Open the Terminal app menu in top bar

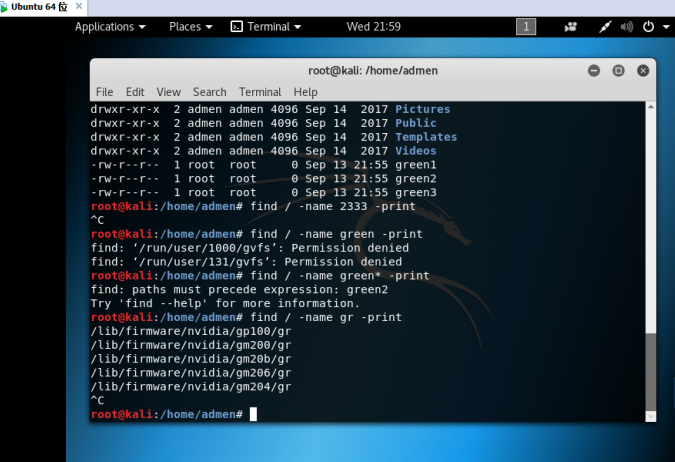click(x=266, y=27)
